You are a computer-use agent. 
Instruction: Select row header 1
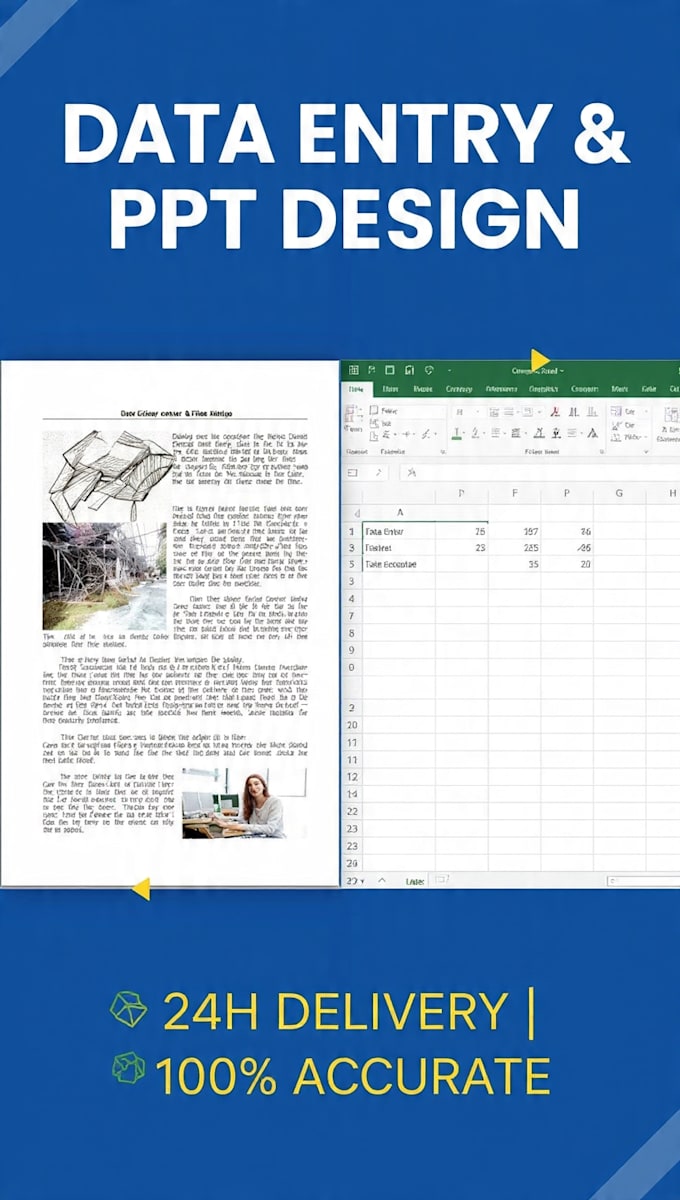point(351,531)
